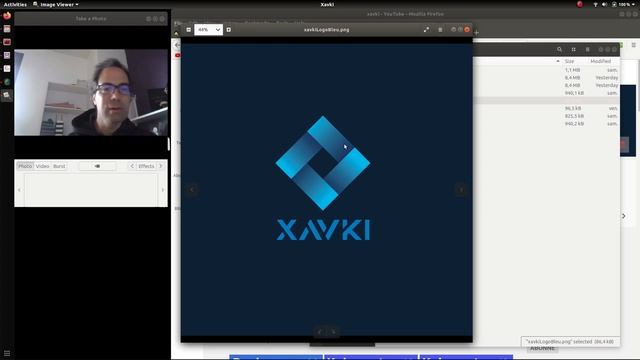The width and height of the screenshot is (640, 360).
Task: Sort by Modified column in Files
Action: (x=600, y=61)
